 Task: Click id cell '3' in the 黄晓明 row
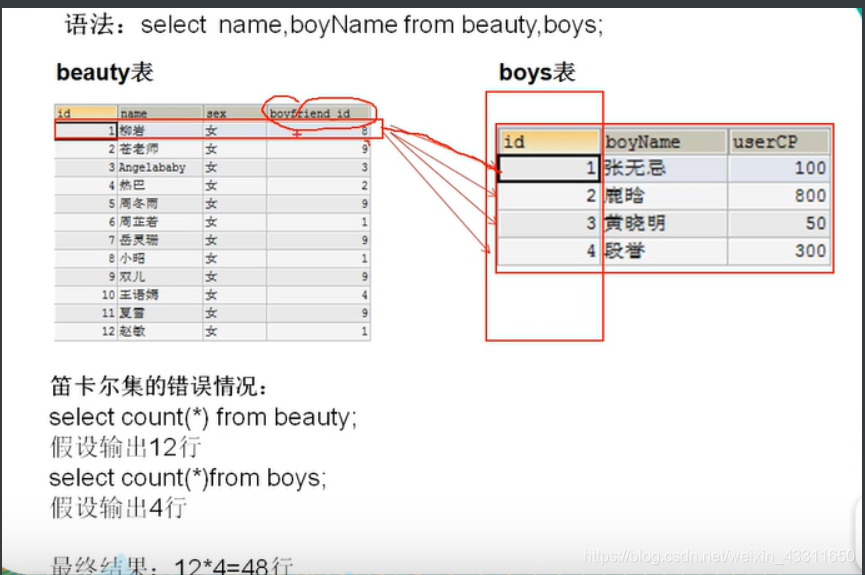pyautogui.click(x=549, y=223)
